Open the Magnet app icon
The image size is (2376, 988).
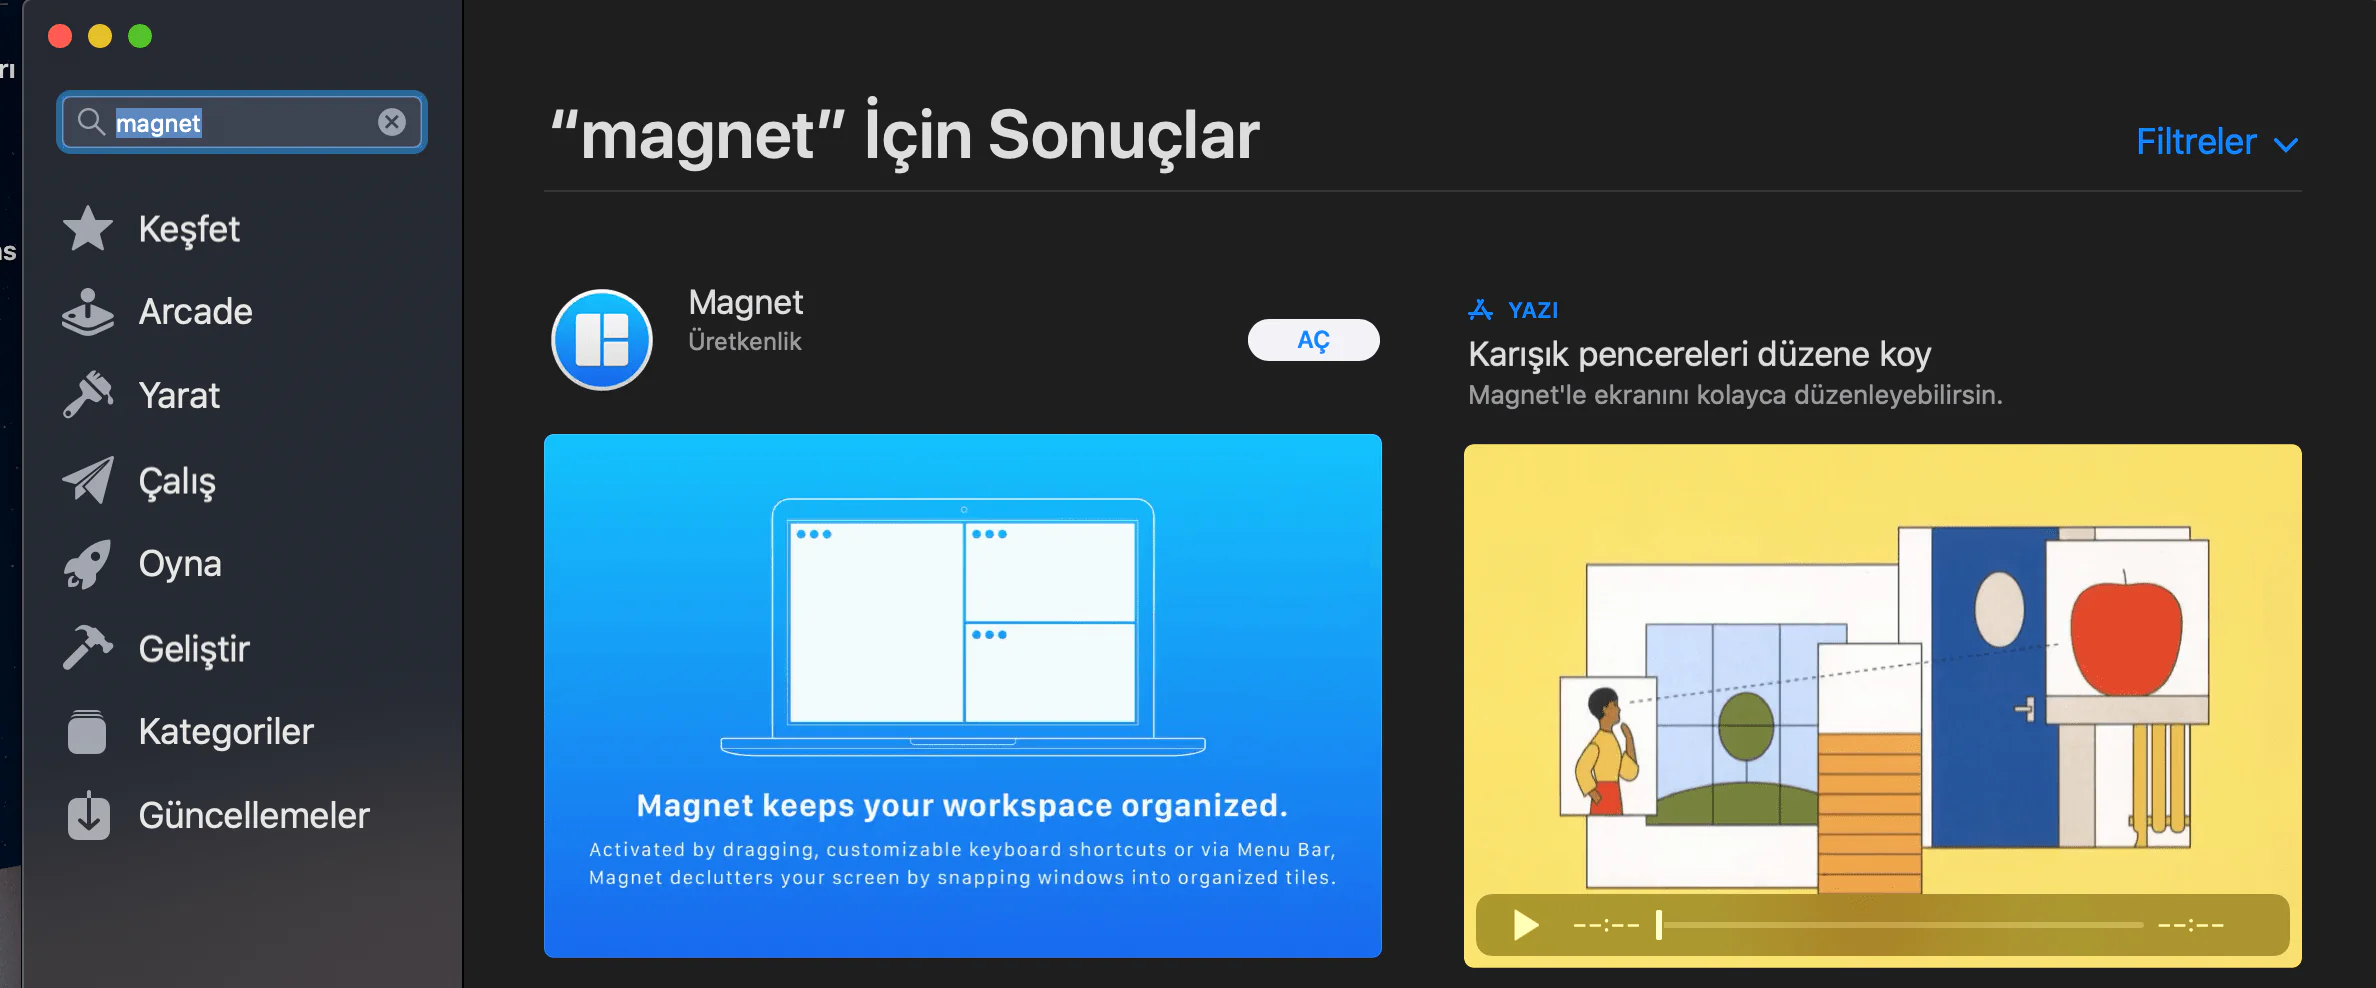pos(602,340)
